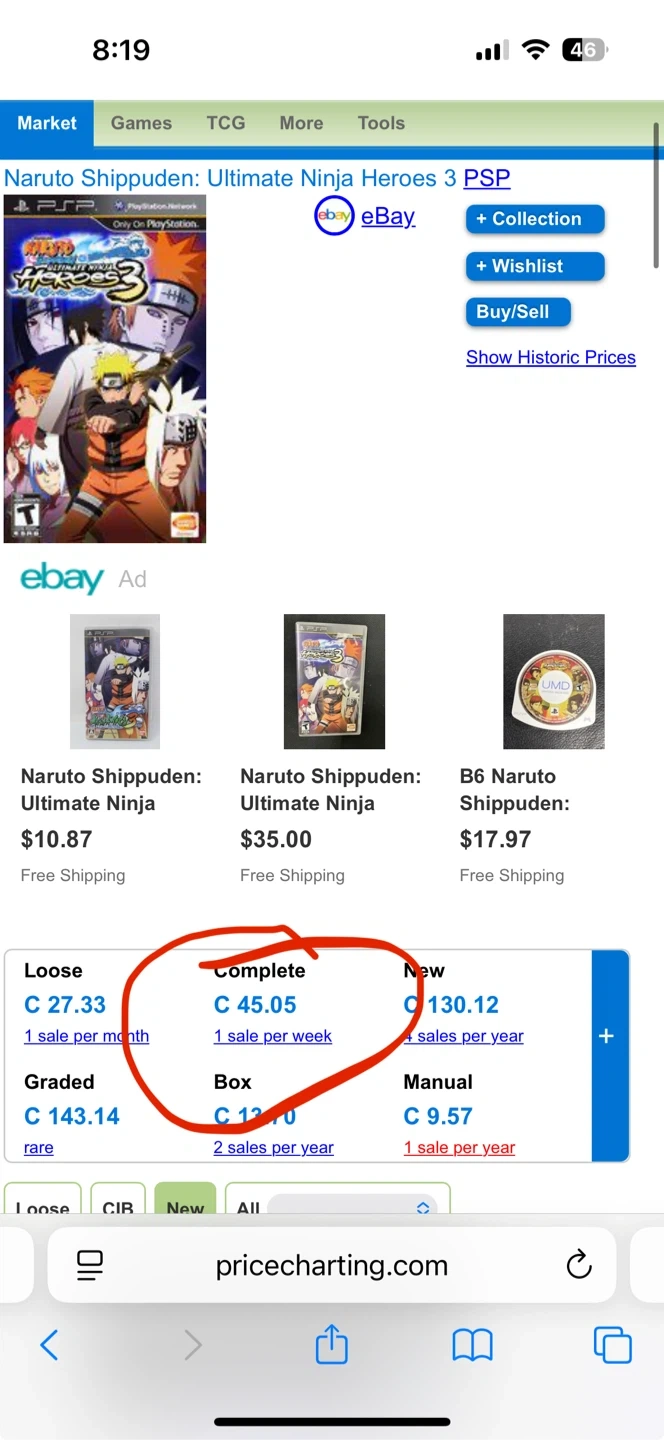Open the Safari page reader menu icon
Viewport: 664px width, 1440px height.
point(90,1266)
